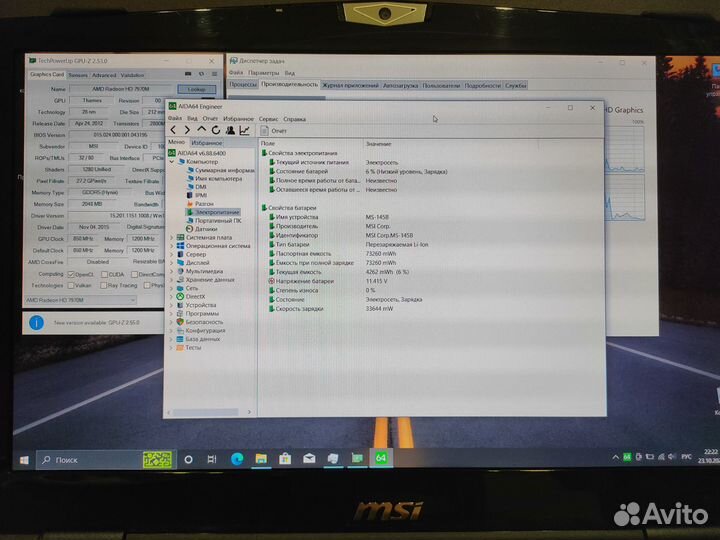Click the AIDA64 up-level arrow icon
Screen dimensions: 720x540
pyautogui.click(x=201, y=130)
